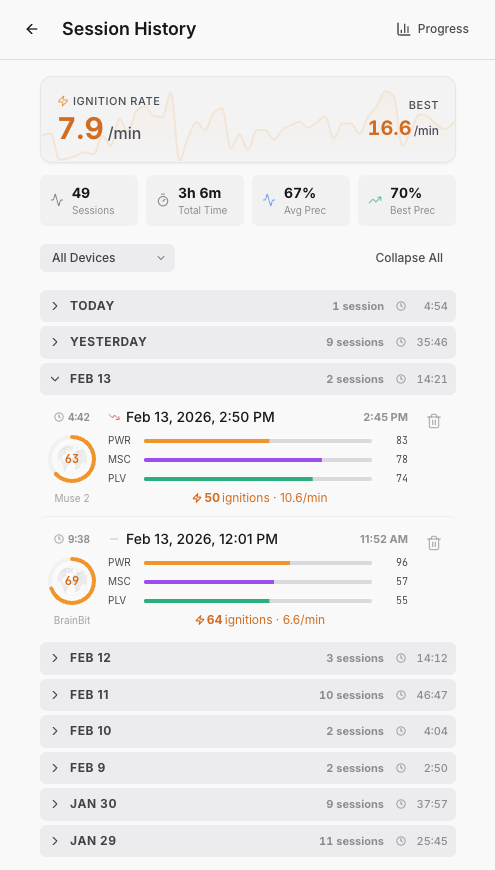The width and height of the screenshot is (495, 870).
Task: Expand the YESTERDAY group
Action: pos(248,342)
